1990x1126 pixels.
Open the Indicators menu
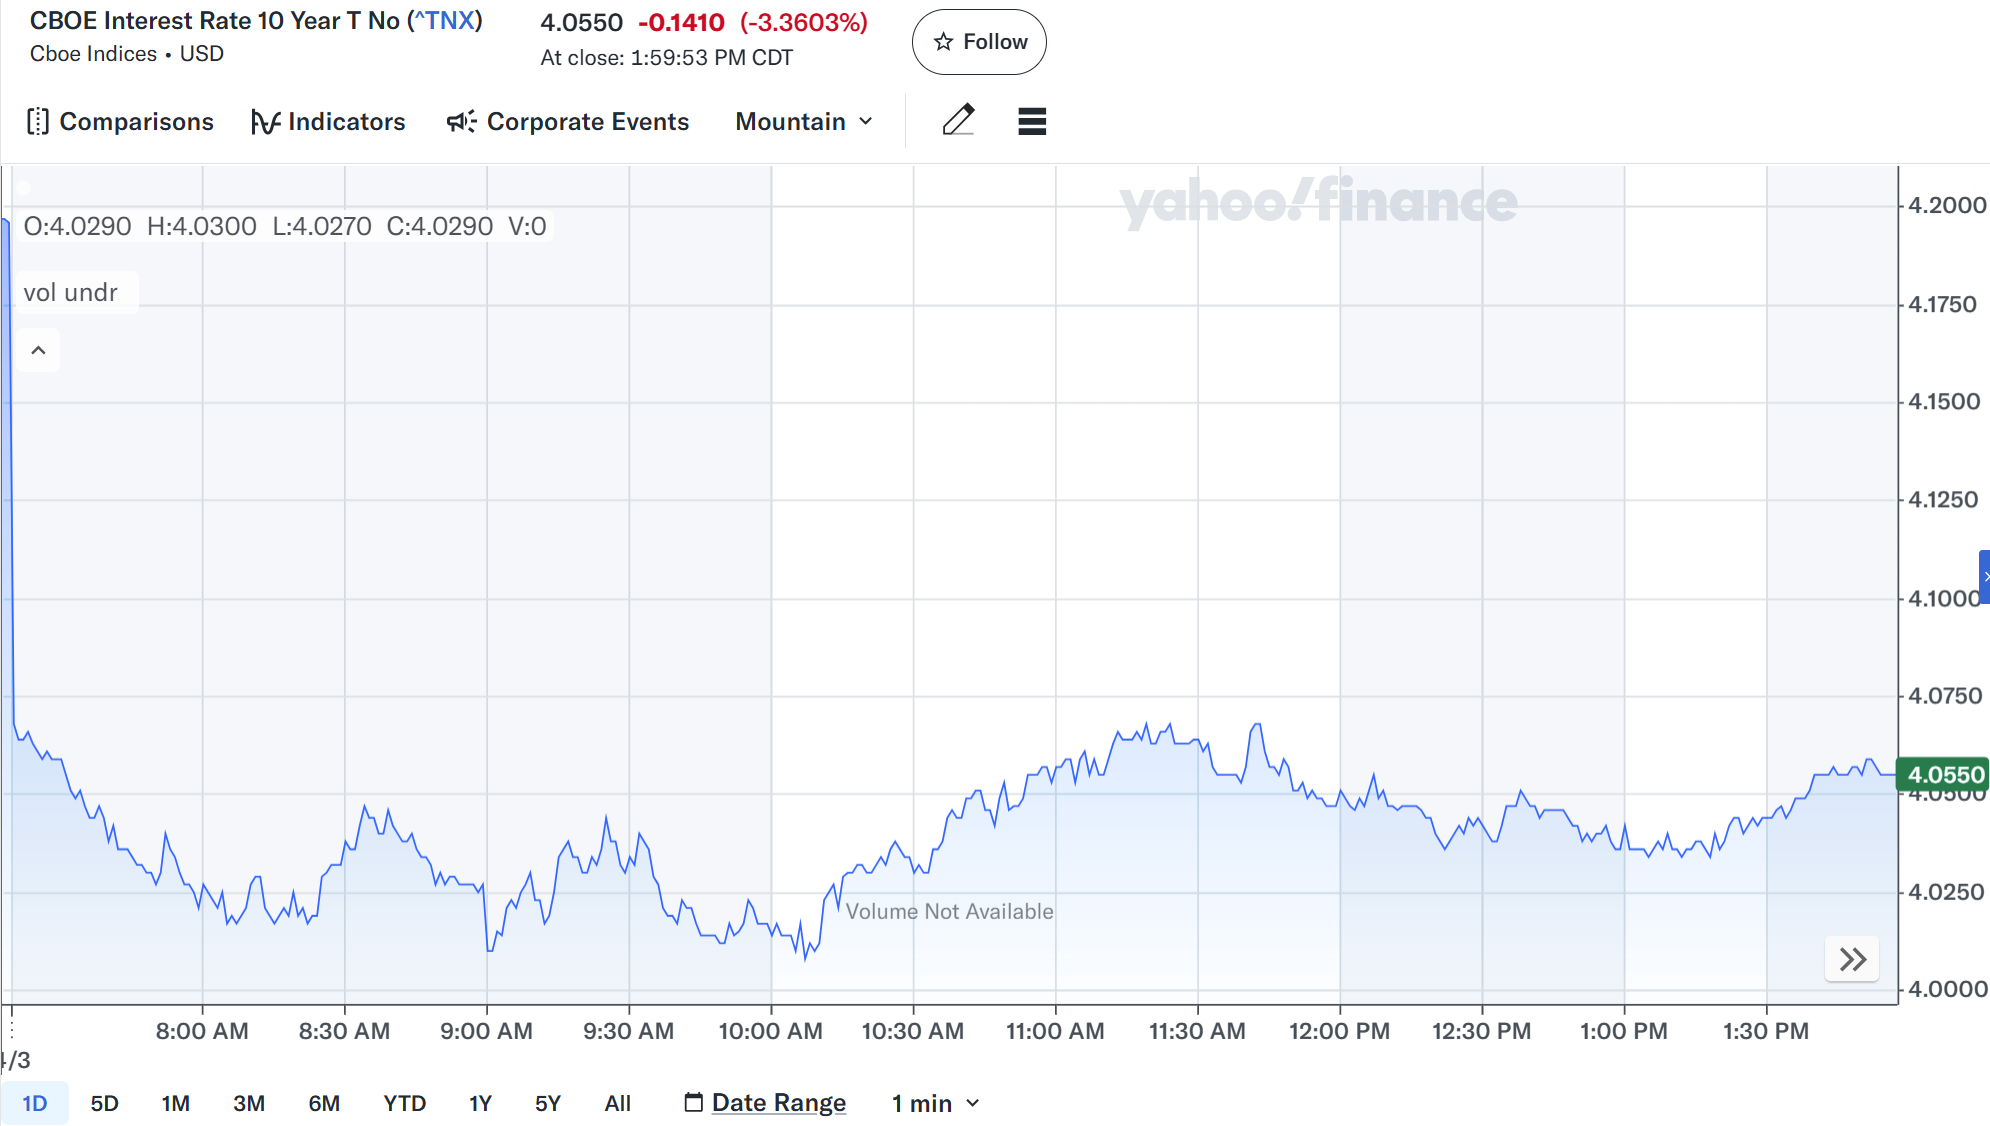(x=328, y=122)
